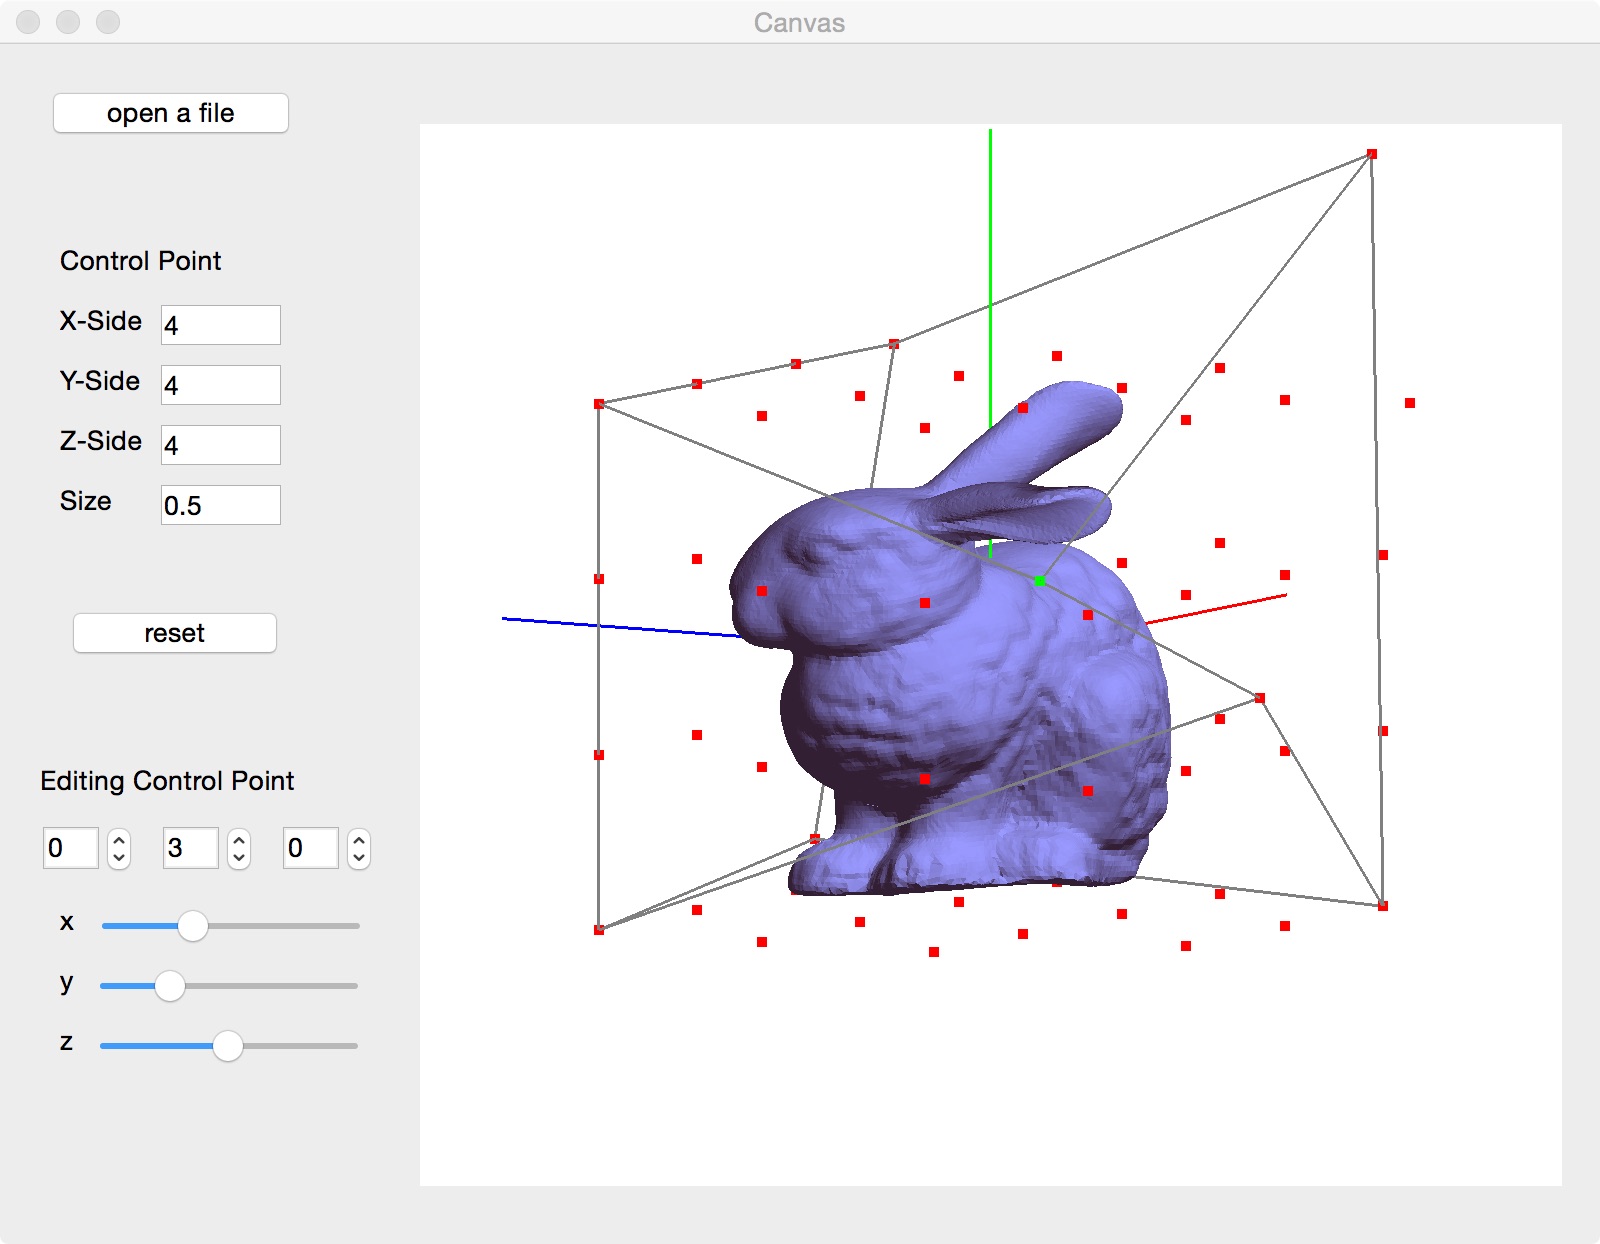Click the first editing control point spinbox field
The width and height of the screenshot is (1600, 1244).
click(x=71, y=848)
